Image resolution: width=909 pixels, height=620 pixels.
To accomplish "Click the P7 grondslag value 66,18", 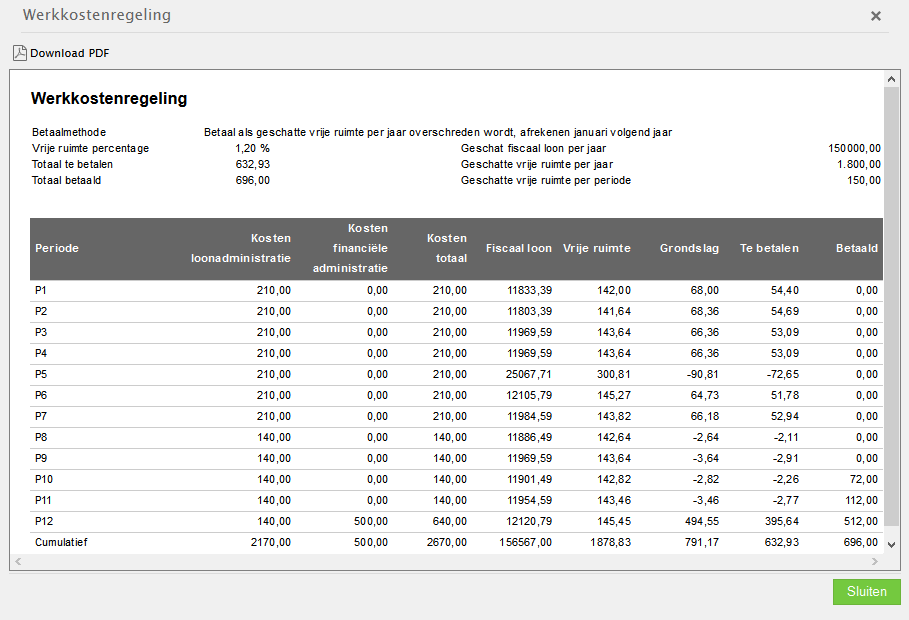I will (705, 416).
